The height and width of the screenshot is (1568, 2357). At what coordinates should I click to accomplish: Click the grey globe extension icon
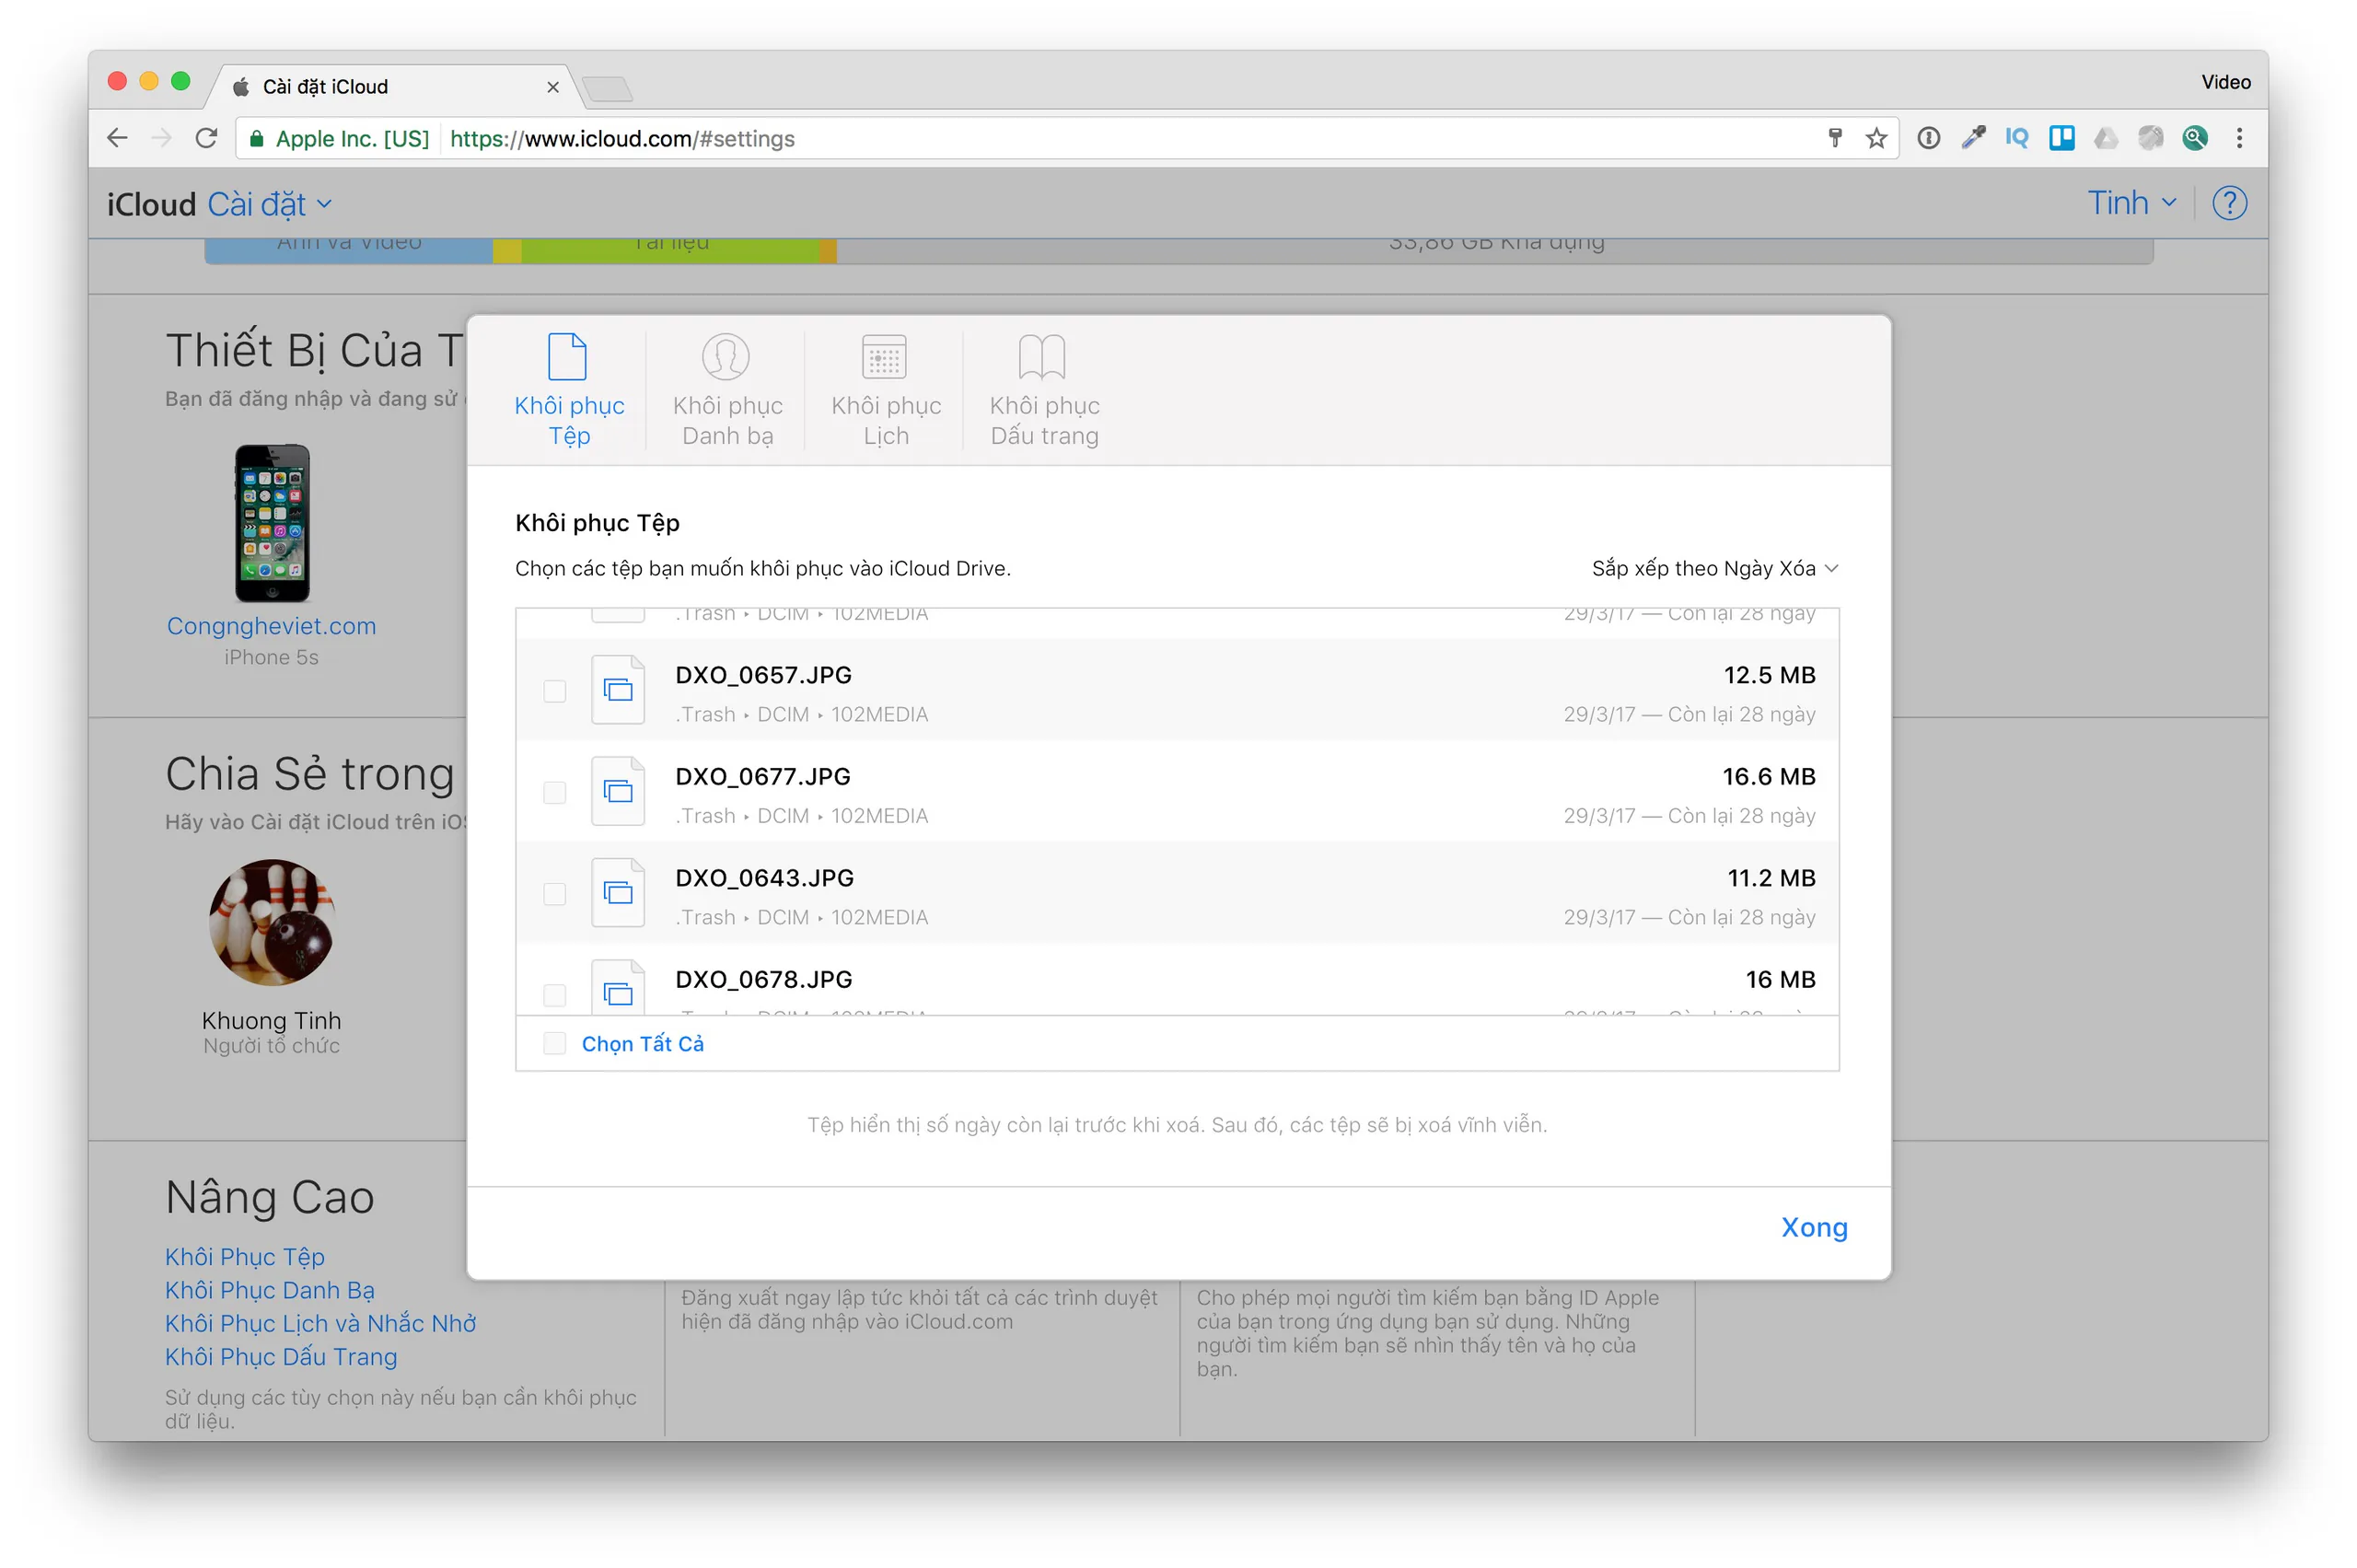2150,138
